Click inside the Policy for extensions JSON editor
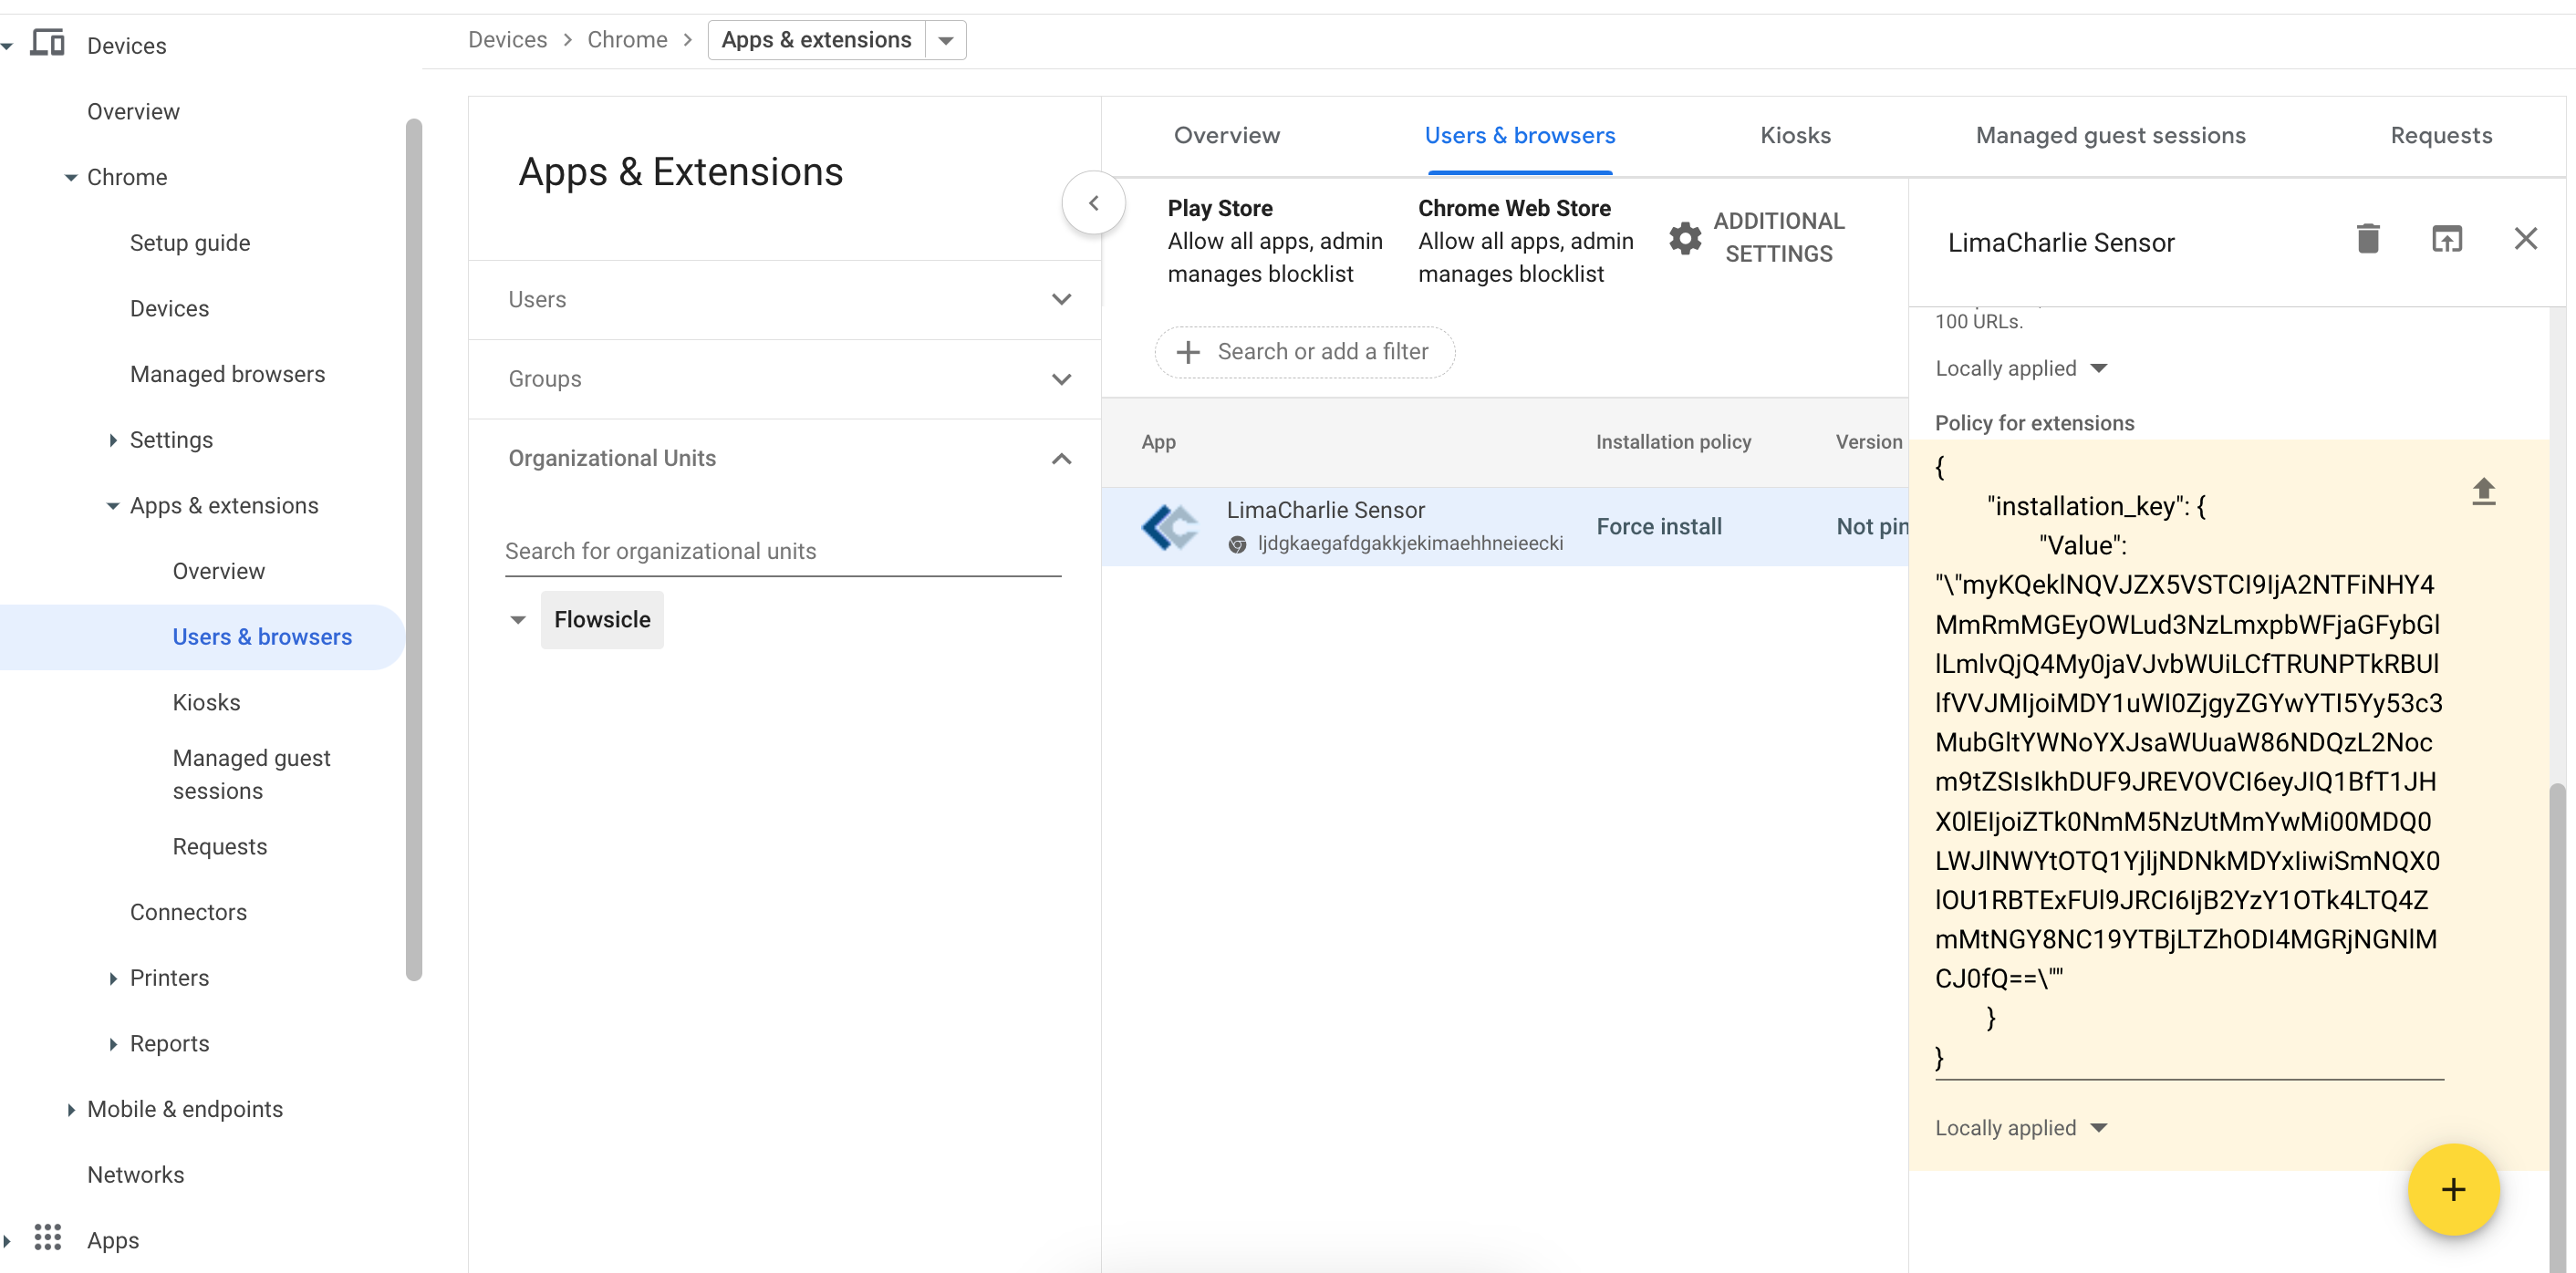Screen dimensions: 2576x1273 tap(2188, 762)
